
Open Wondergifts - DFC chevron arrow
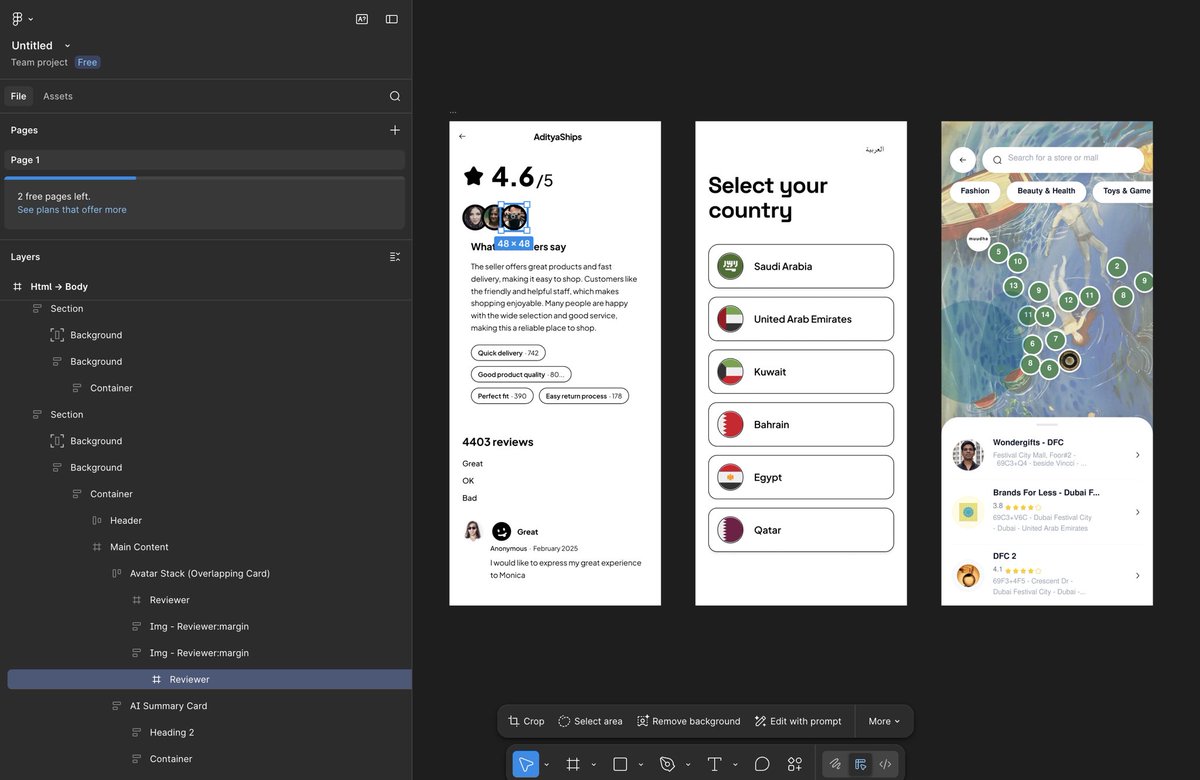coord(1138,455)
